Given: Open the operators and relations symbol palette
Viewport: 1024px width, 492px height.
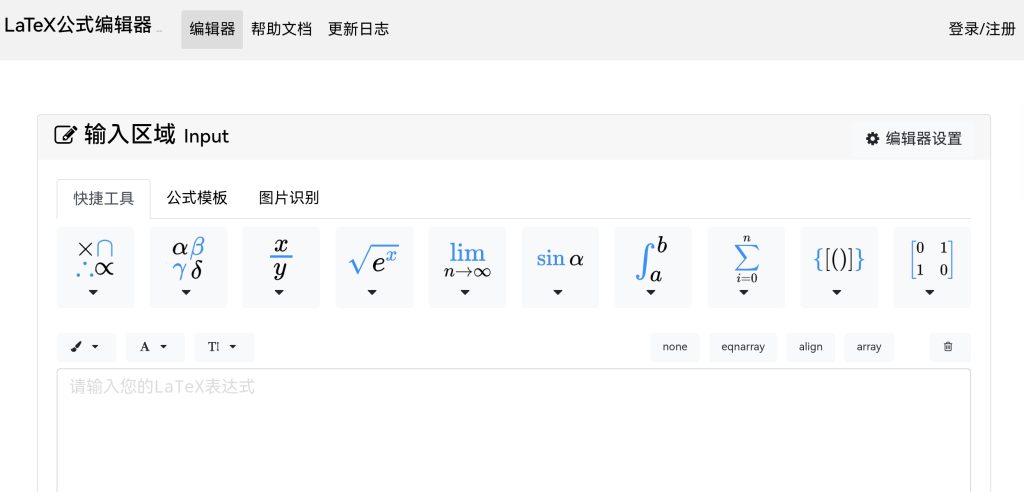Looking at the screenshot, I should [x=95, y=266].
